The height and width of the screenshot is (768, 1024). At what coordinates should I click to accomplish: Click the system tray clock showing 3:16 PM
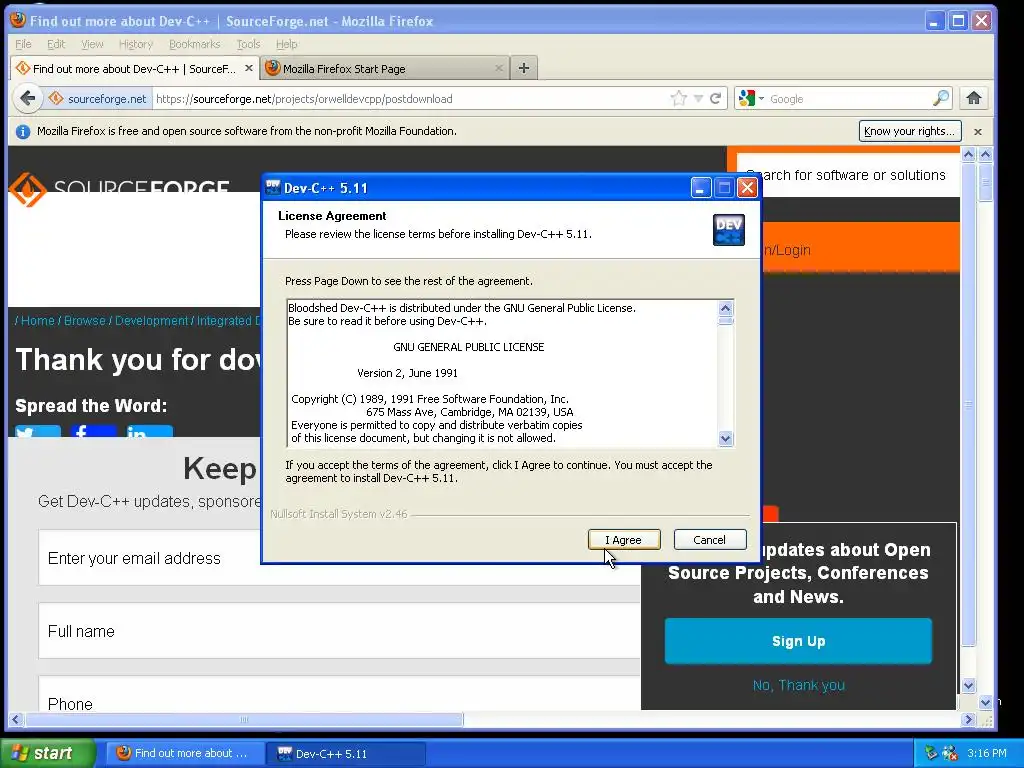pyautogui.click(x=987, y=753)
